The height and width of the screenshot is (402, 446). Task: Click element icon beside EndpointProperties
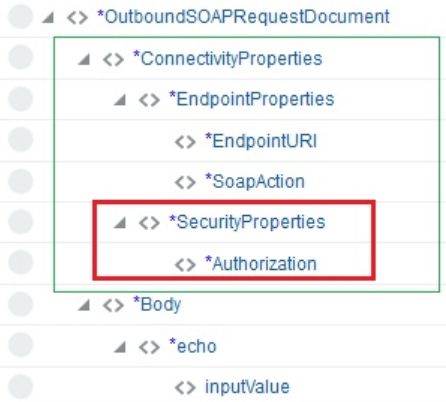149,100
